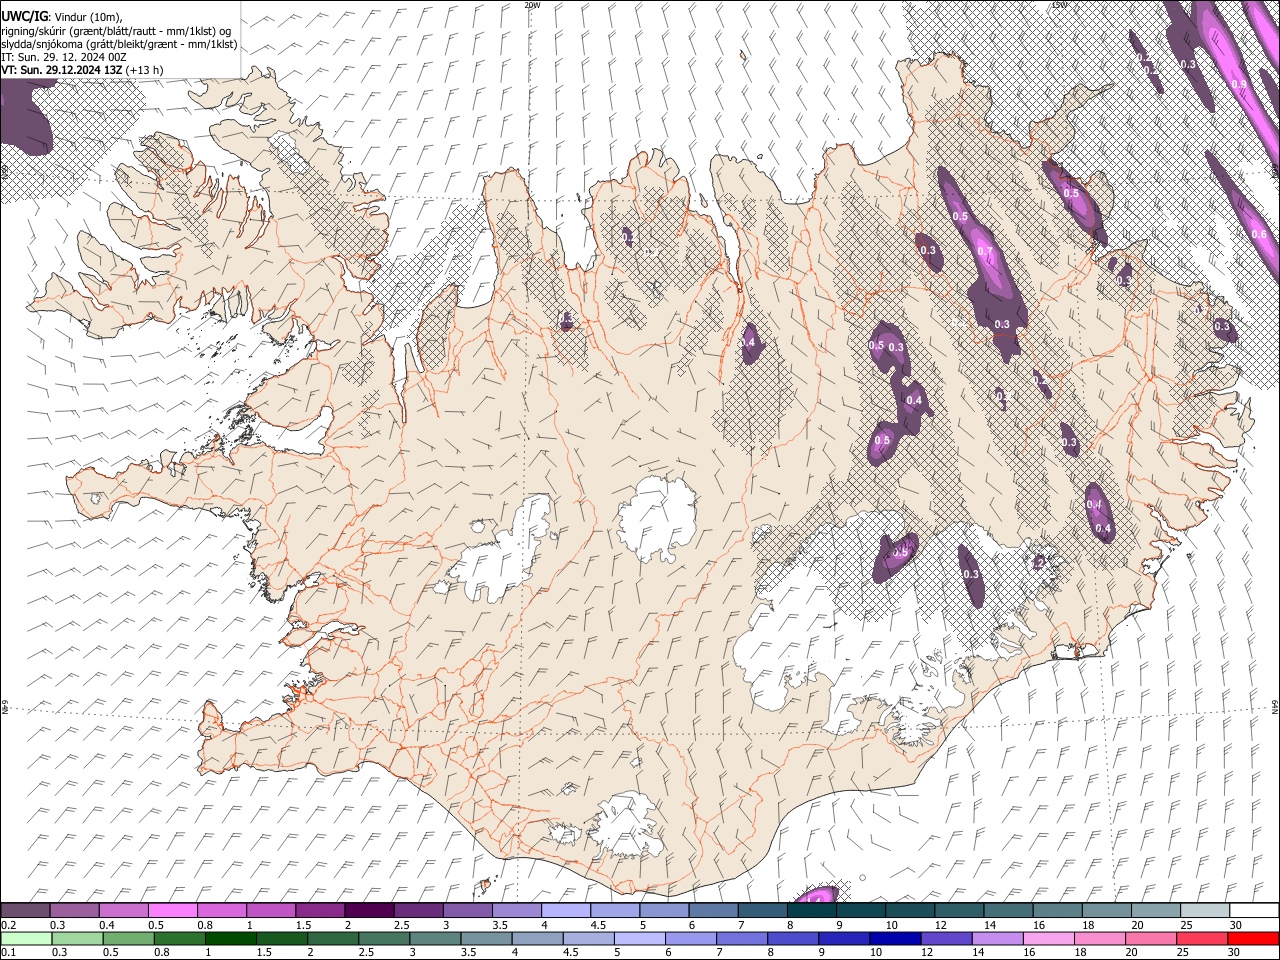Click the 0.9 value in the pink offshore band
1280x960 pixels.
[x=1240, y=85]
